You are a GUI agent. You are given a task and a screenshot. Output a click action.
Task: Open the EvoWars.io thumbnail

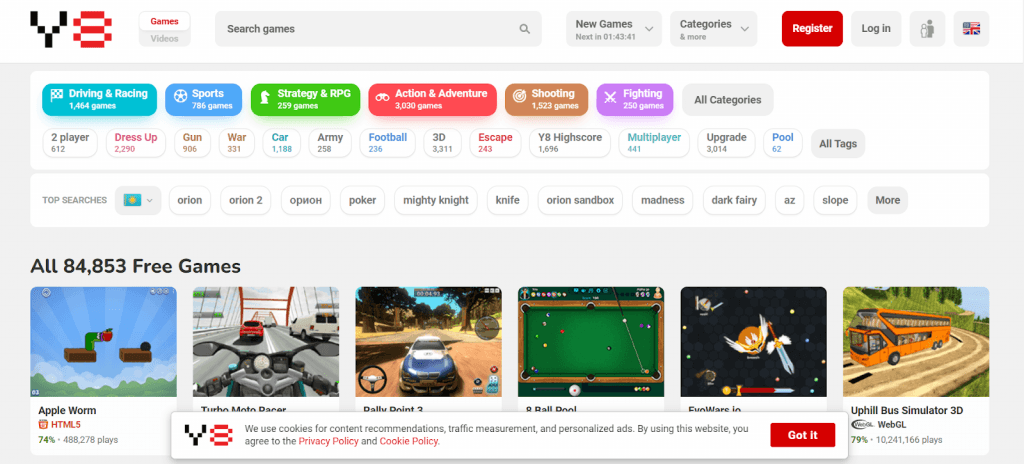tap(754, 342)
